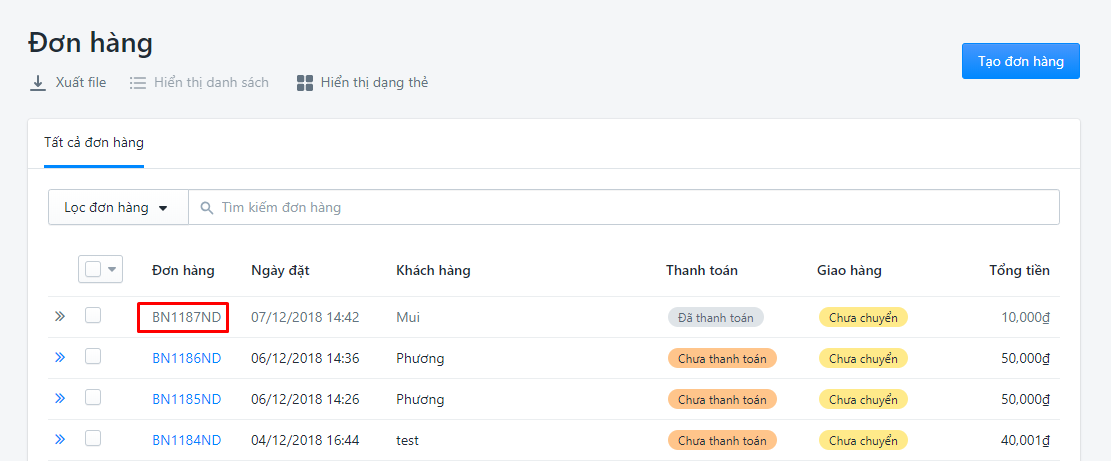1111x461 pixels.
Task: Click the Hiển thị dạng thẻ grid icon
Action: pos(305,83)
